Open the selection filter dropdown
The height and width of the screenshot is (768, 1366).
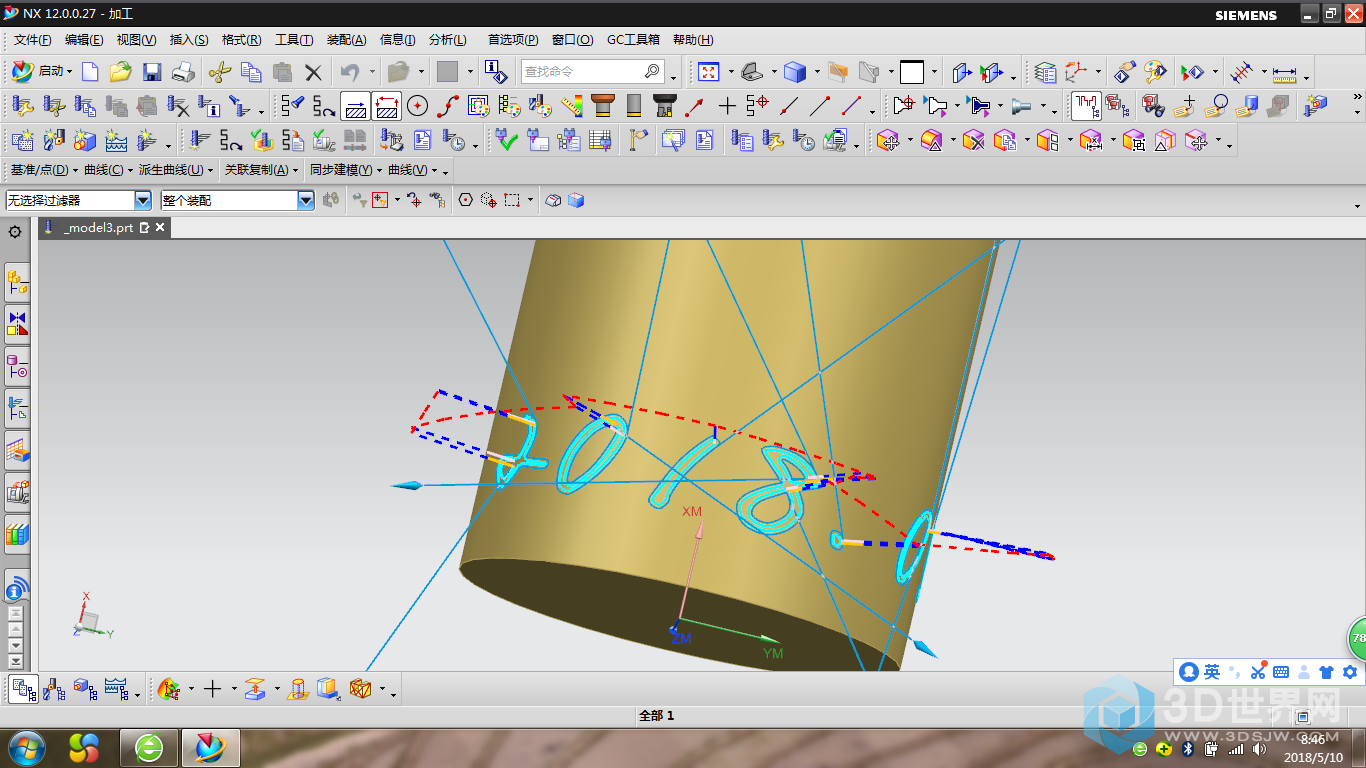pyautogui.click(x=143, y=200)
